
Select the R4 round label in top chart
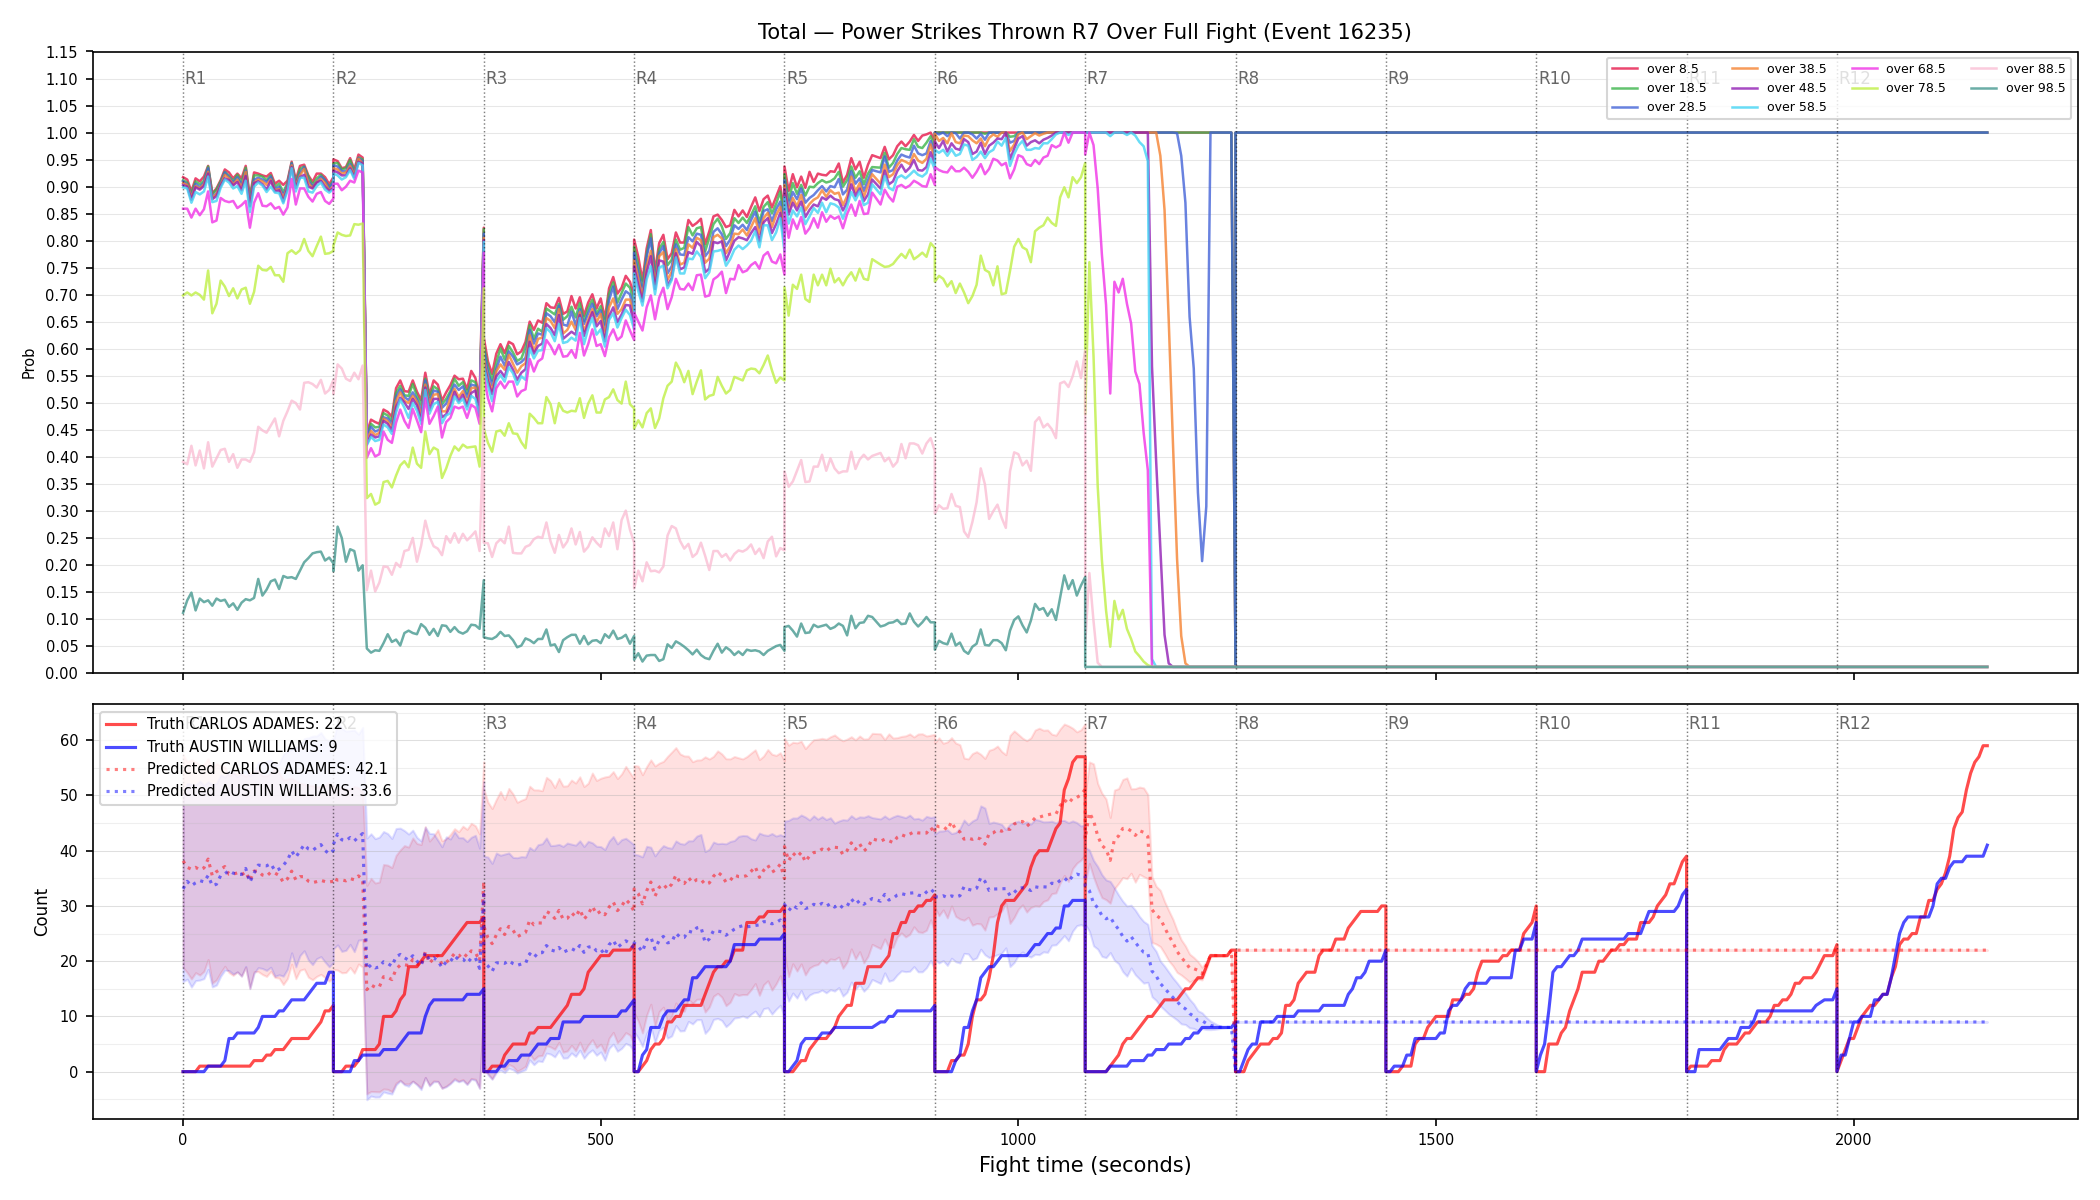pyautogui.click(x=646, y=78)
